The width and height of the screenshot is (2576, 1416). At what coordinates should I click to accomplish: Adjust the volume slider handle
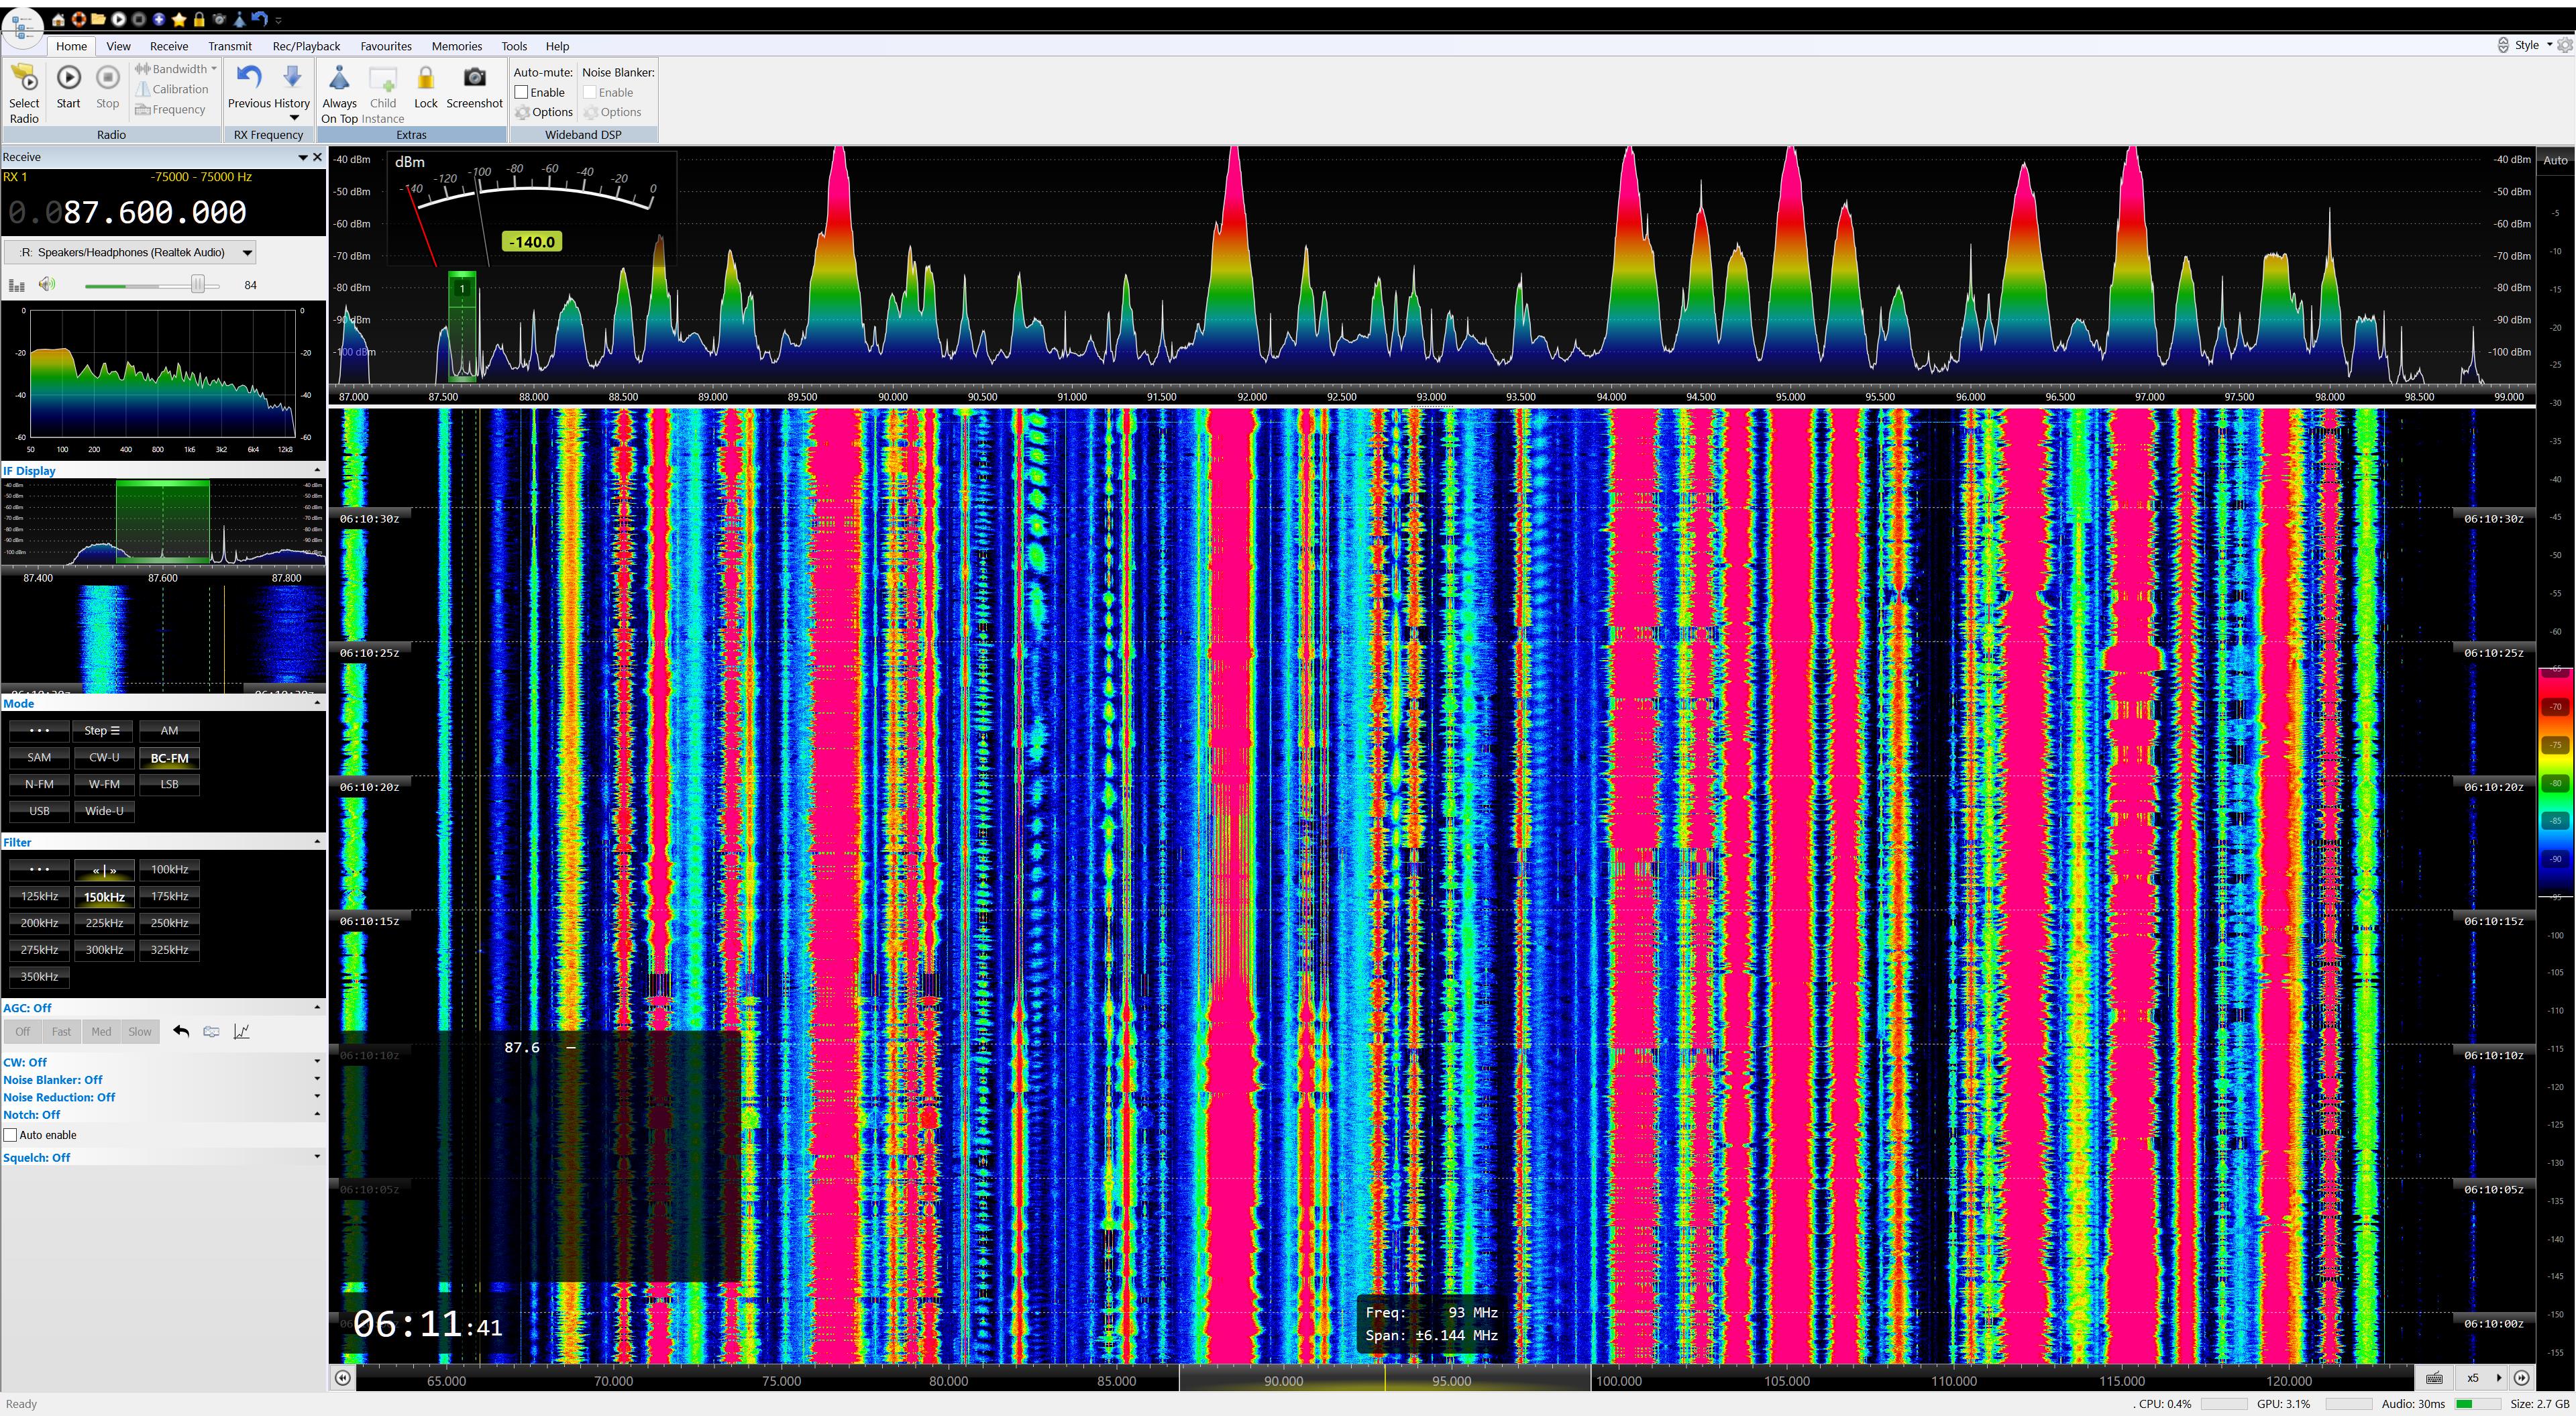pyautogui.click(x=198, y=285)
